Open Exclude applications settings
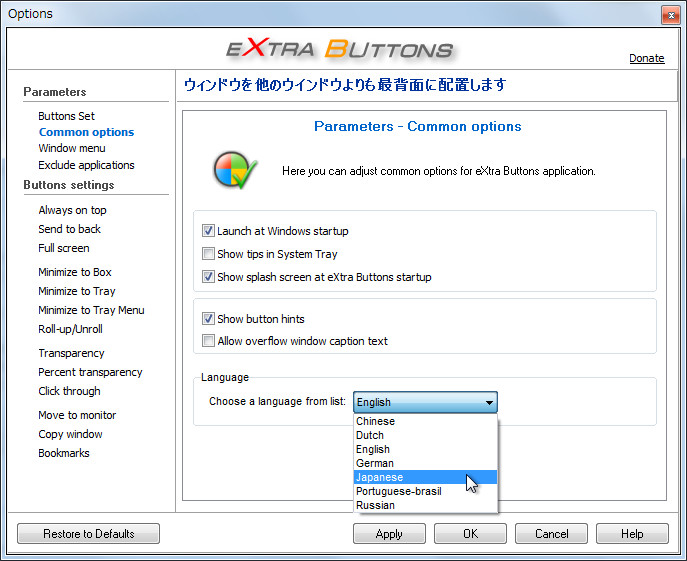 86,165
